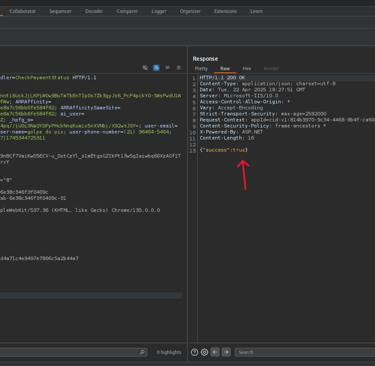
Task: Toggle the highlighted blue request view icon
Action: pyautogui.click(x=156, y=68)
